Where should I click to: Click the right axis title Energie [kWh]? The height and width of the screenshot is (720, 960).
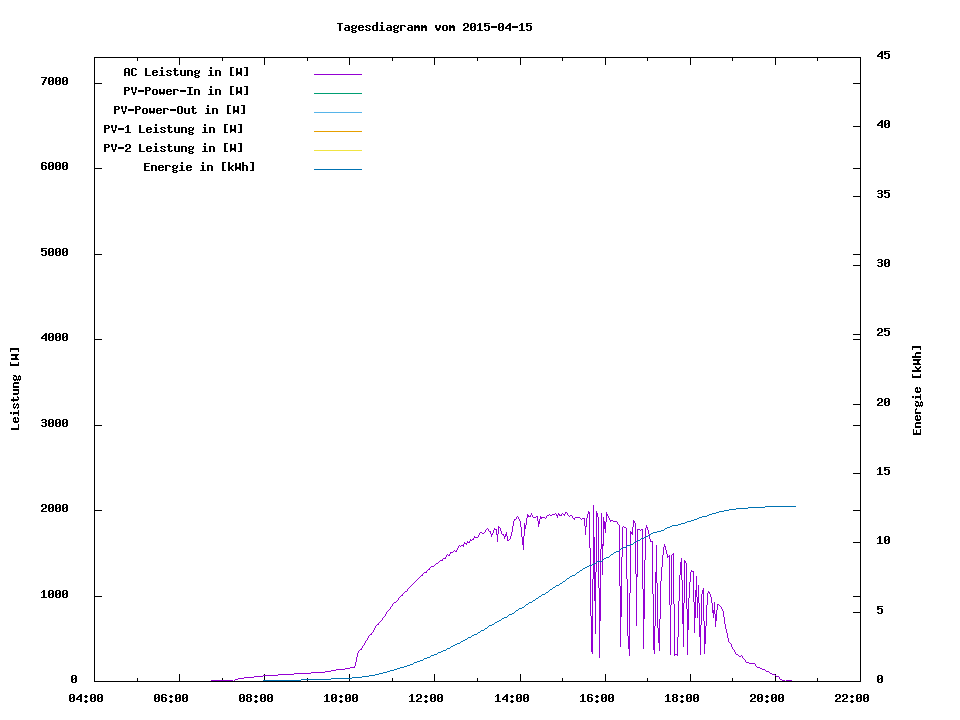click(917, 390)
